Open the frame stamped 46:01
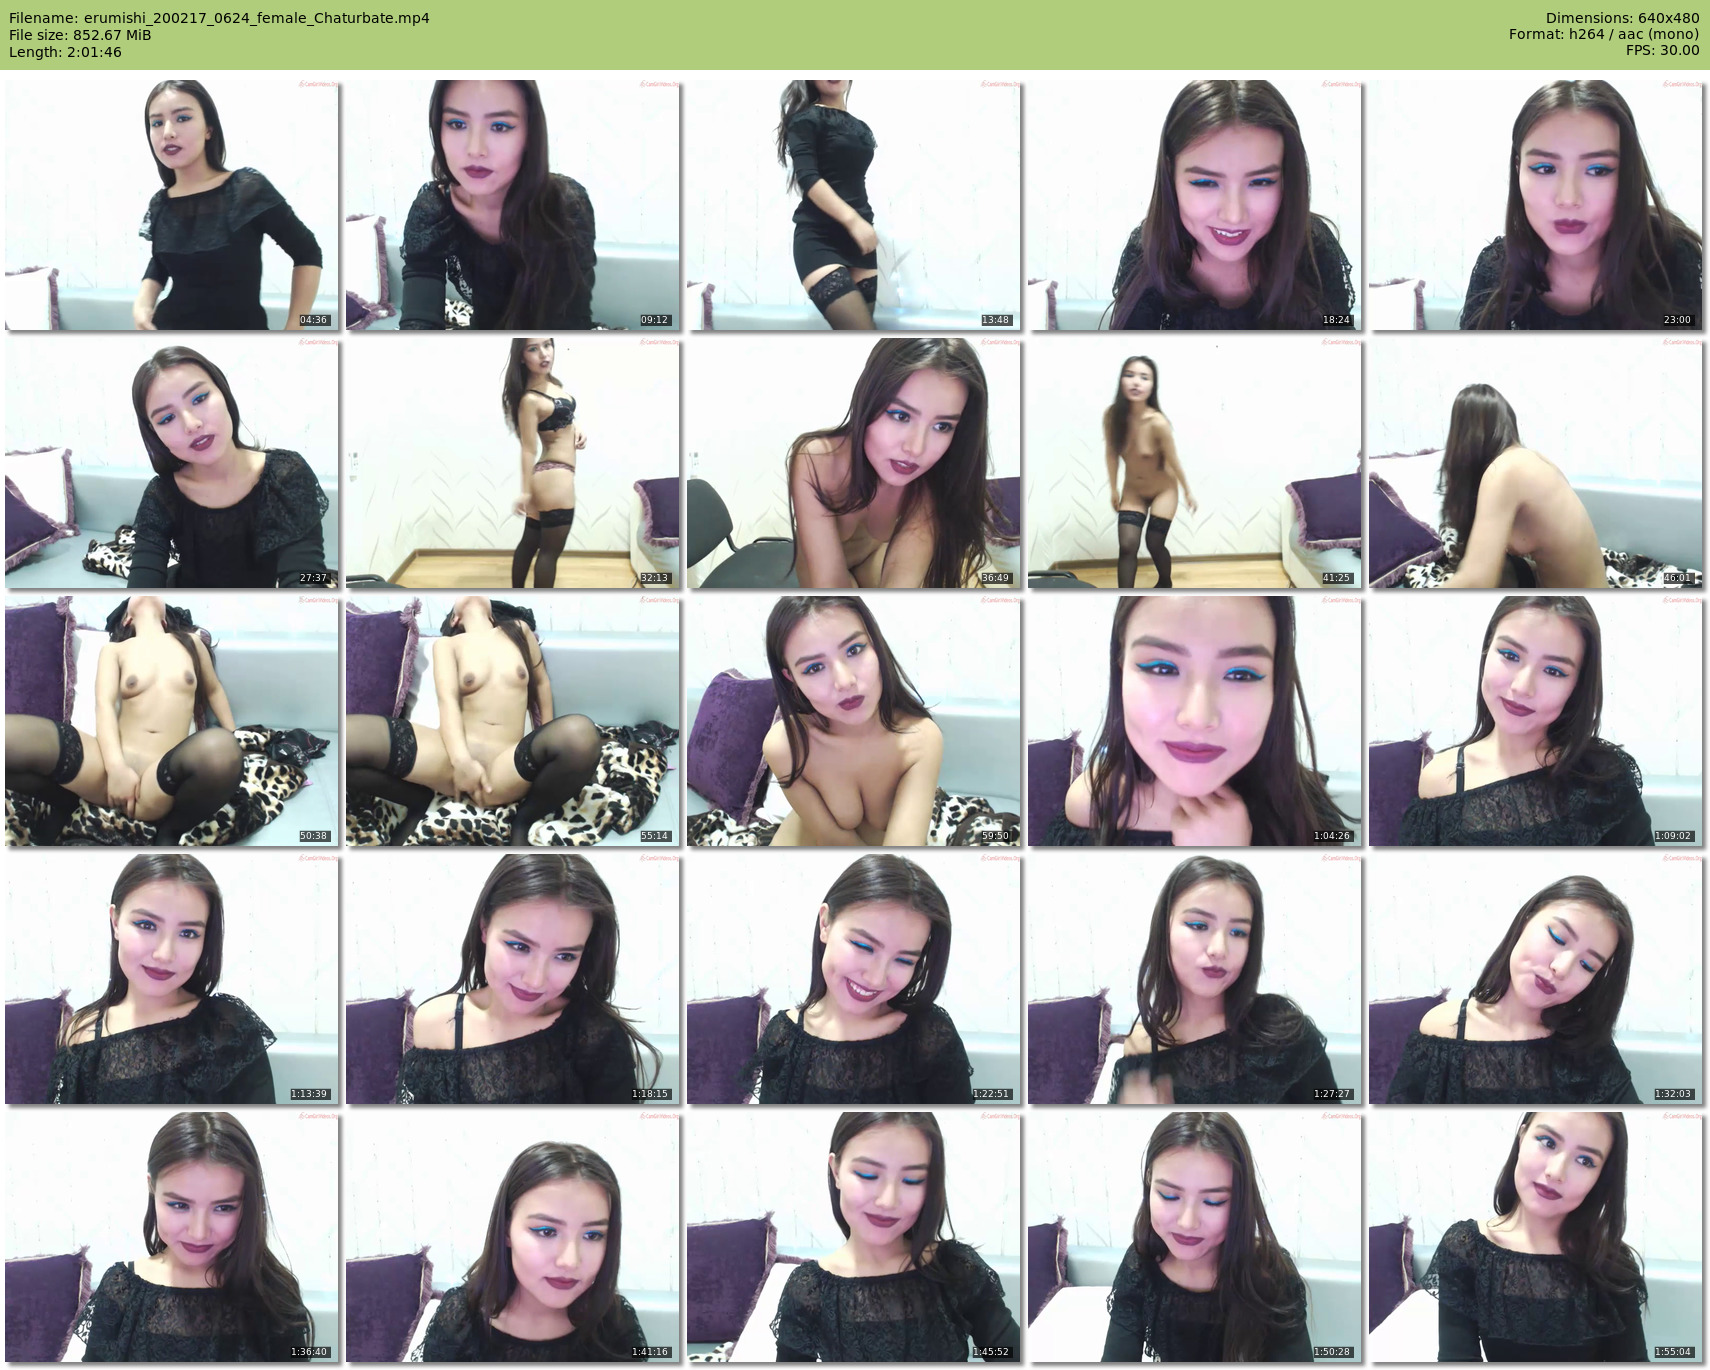This screenshot has width=1710, height=1370. pos(1536,463)
